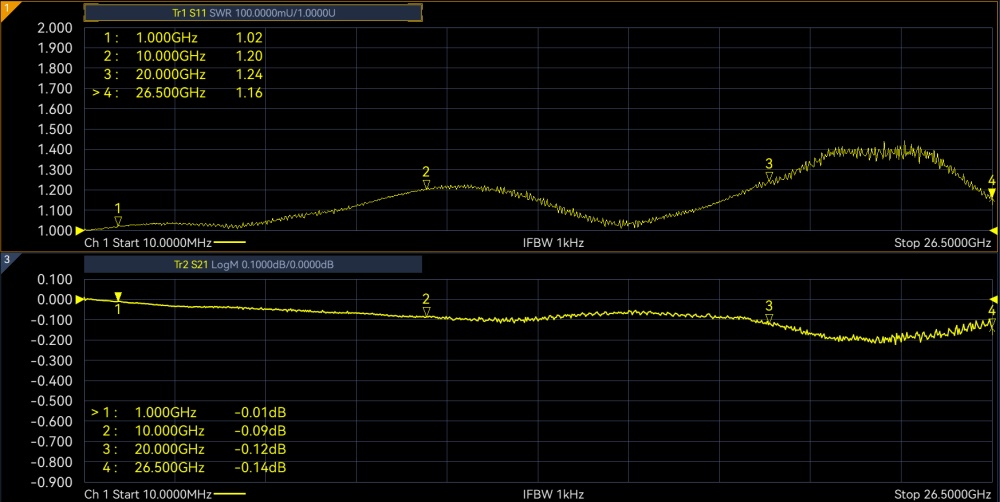Select the Tr1 S11 SWR trace title bar
The height and width of the screenshot is (502, 1000).
pyautogui.click(x=253, y=13)
